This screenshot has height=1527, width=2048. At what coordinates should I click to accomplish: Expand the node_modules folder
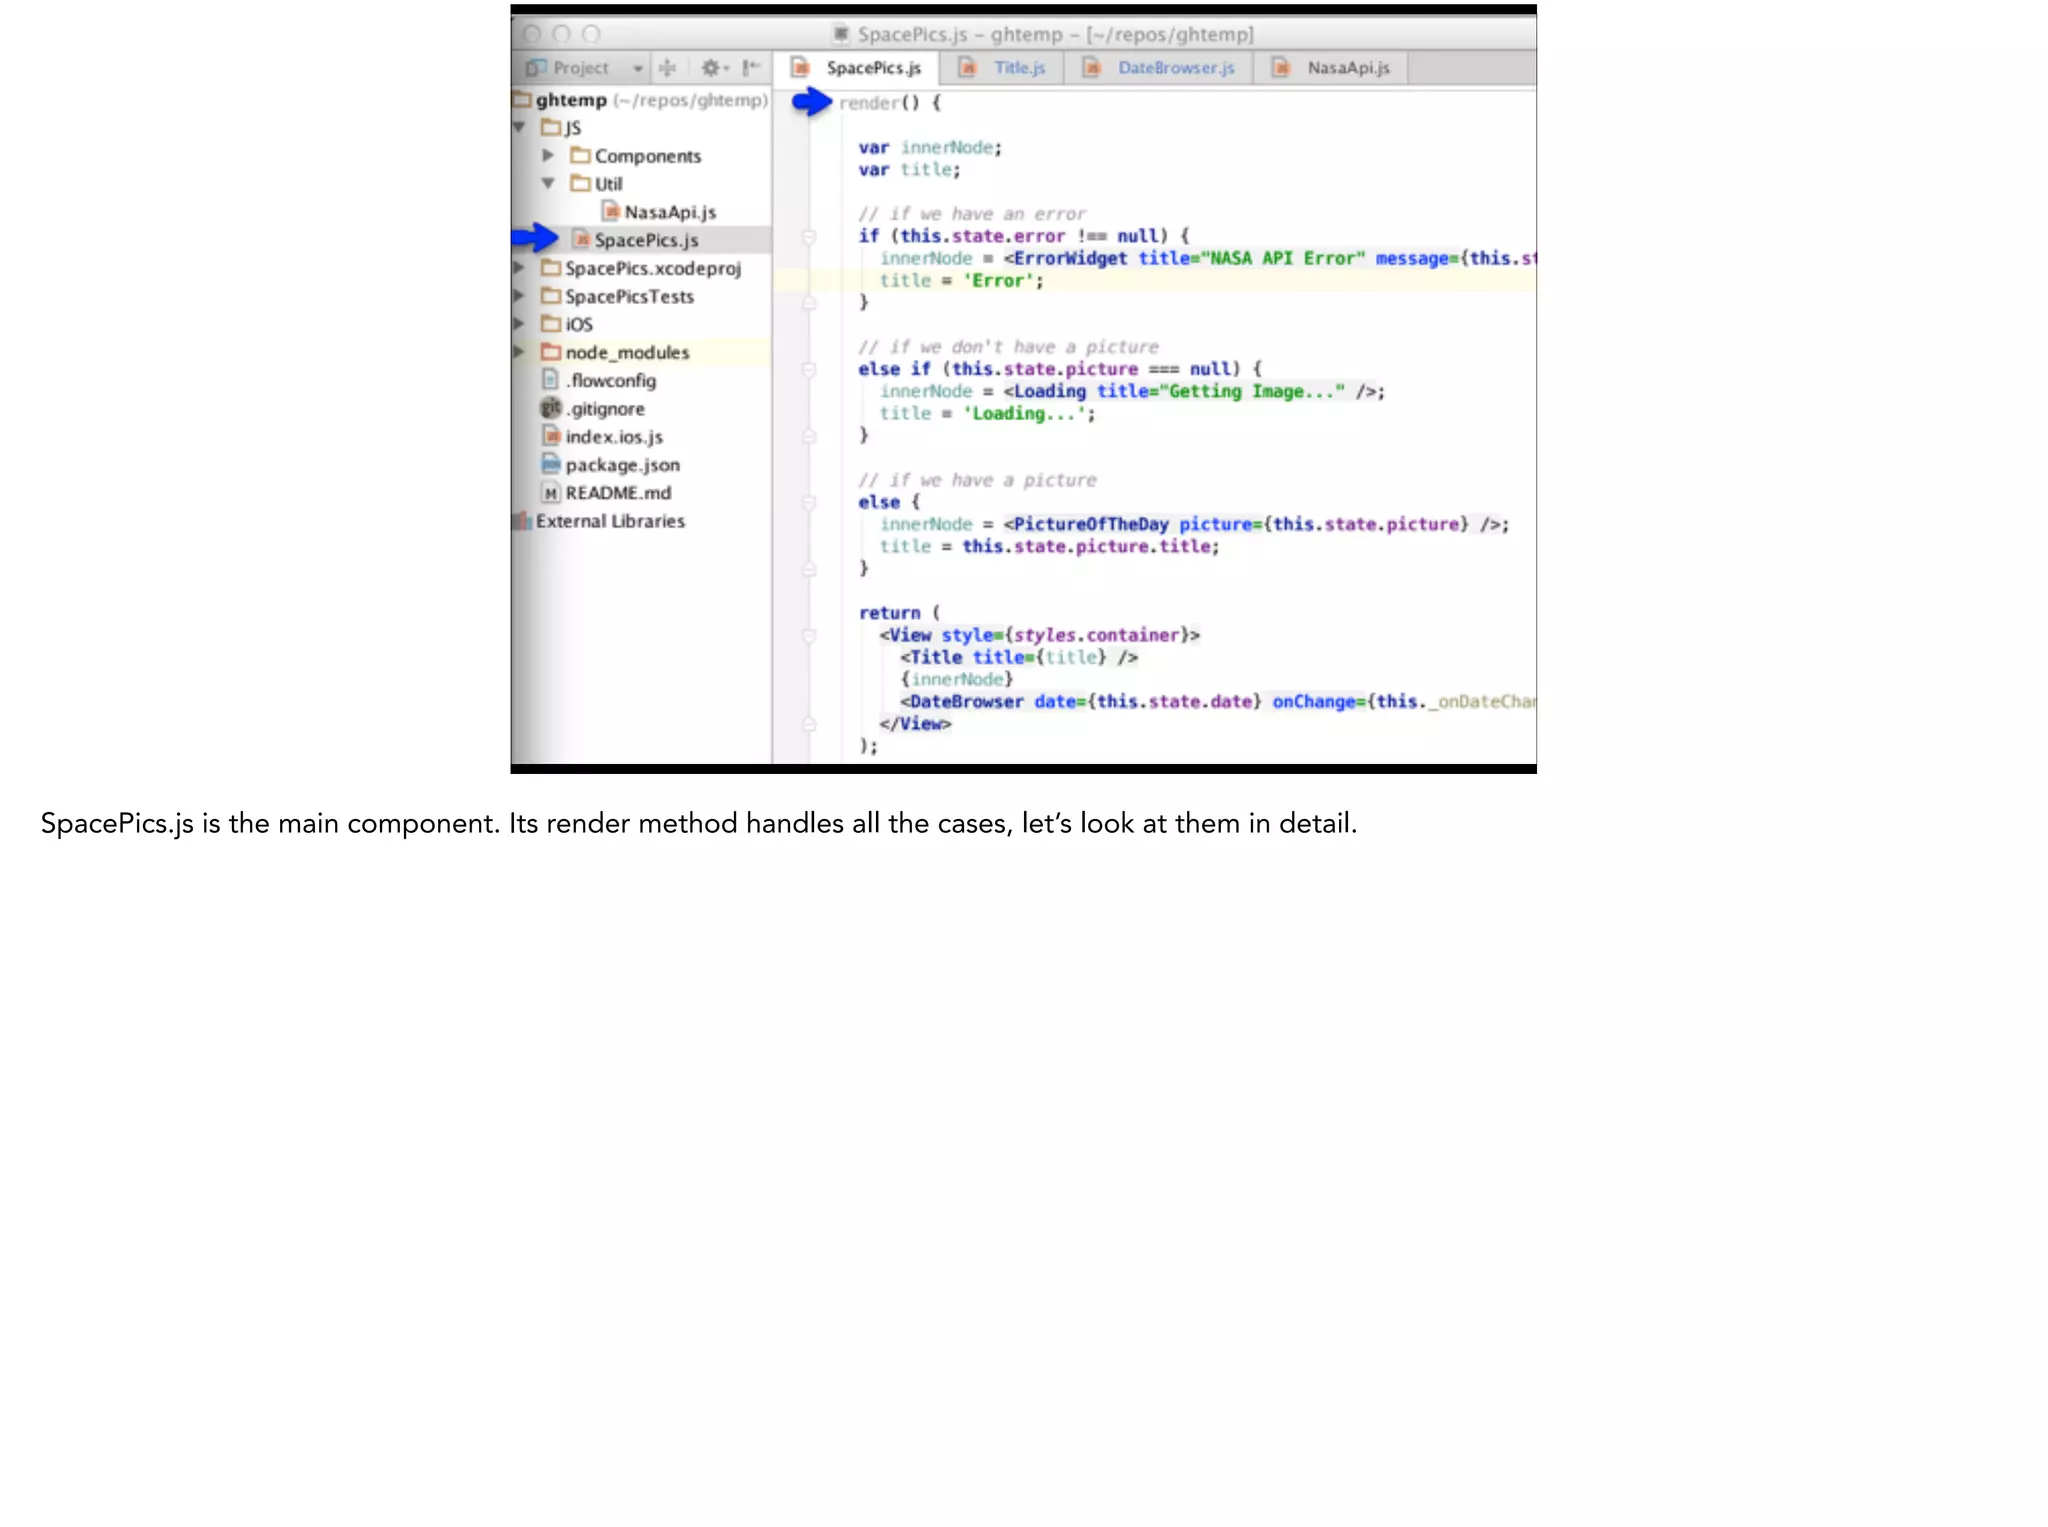click(x=520, y=352)
